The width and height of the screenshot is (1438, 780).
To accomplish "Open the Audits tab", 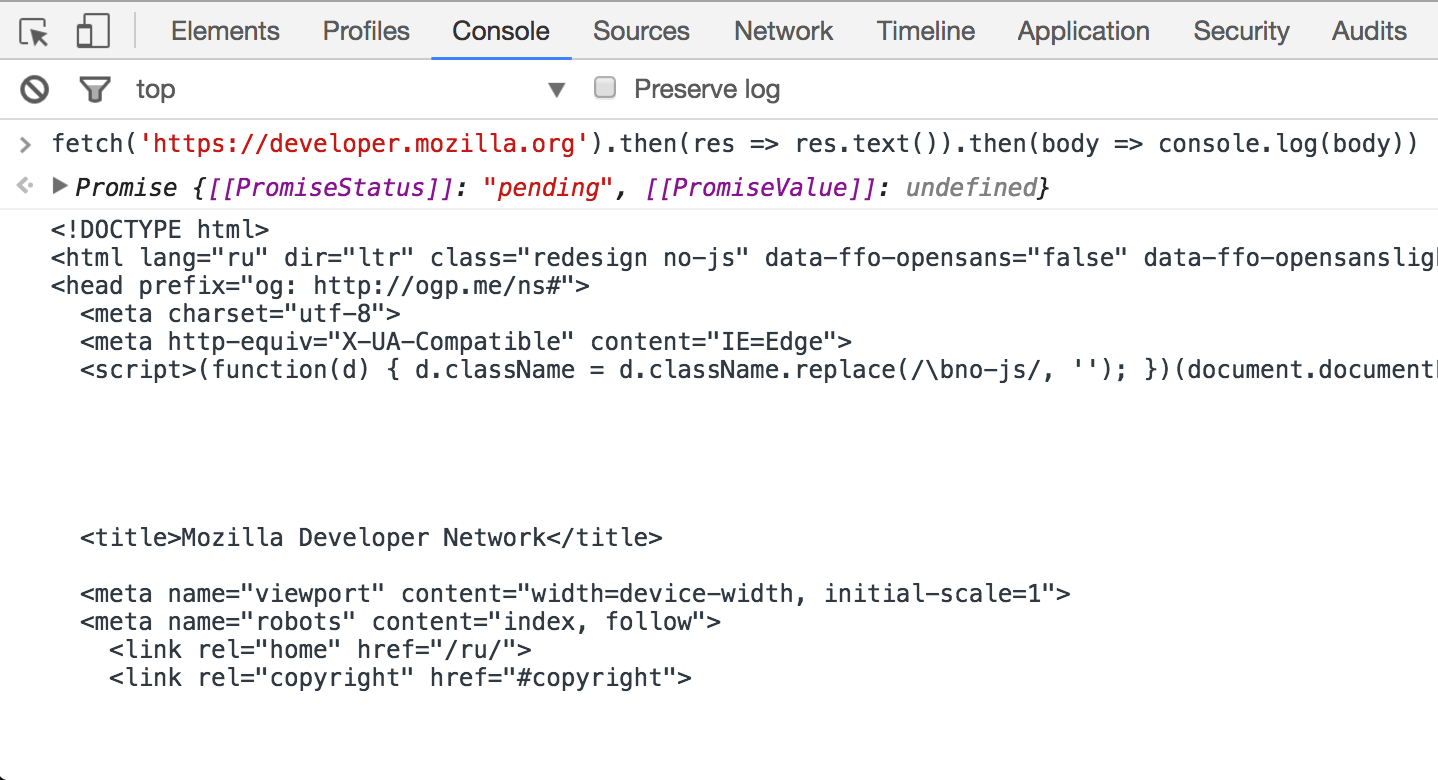I will tap(1369, 31).
